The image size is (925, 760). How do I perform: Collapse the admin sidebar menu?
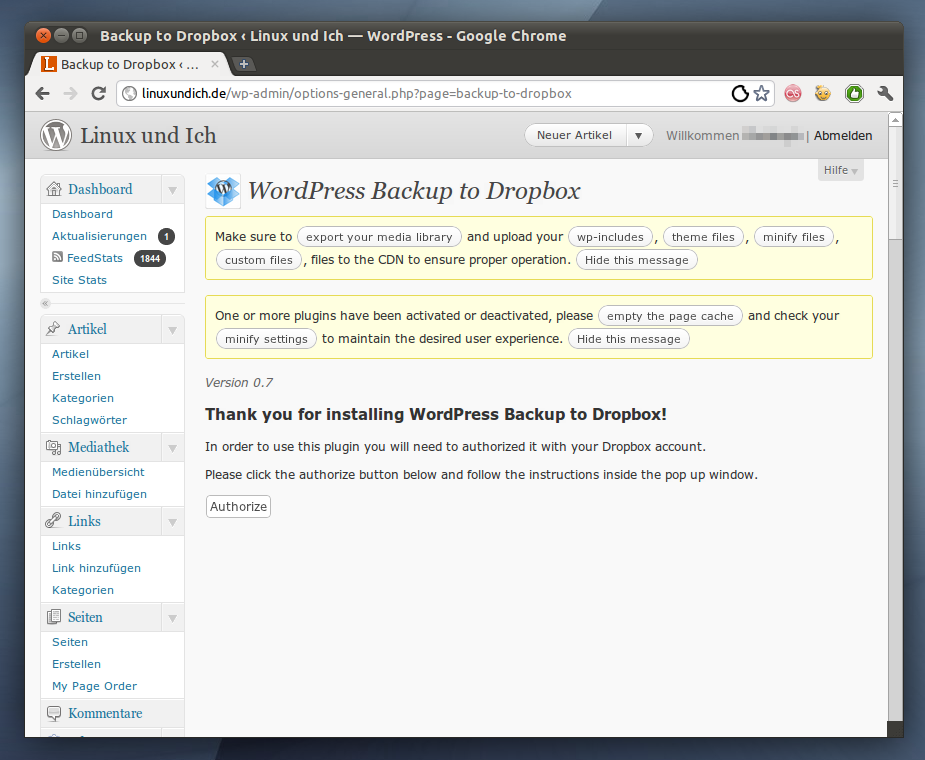[x=45, y=303]
